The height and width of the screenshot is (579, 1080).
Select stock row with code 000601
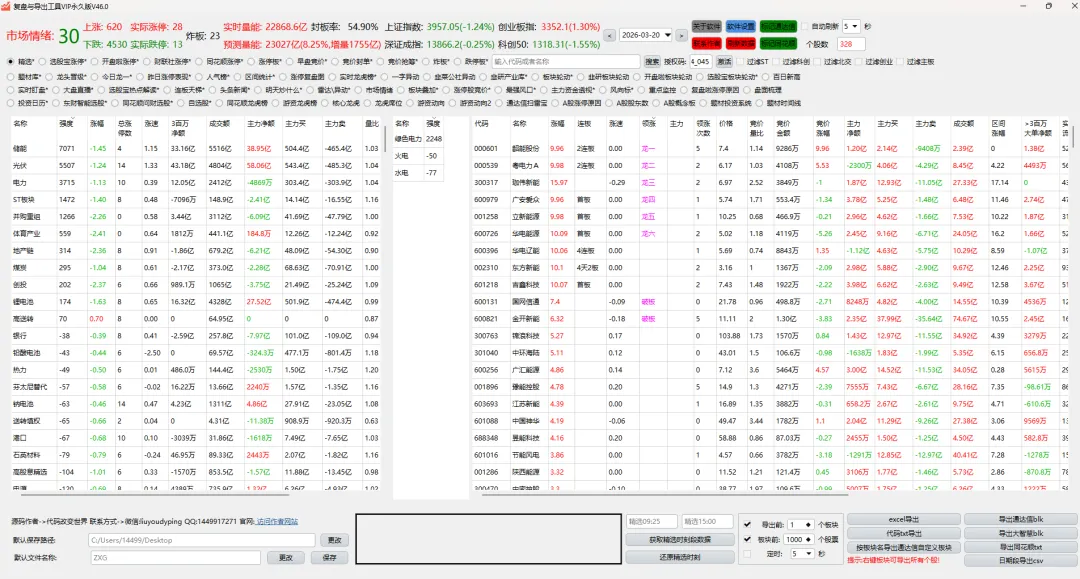click(x=769, y=149)
